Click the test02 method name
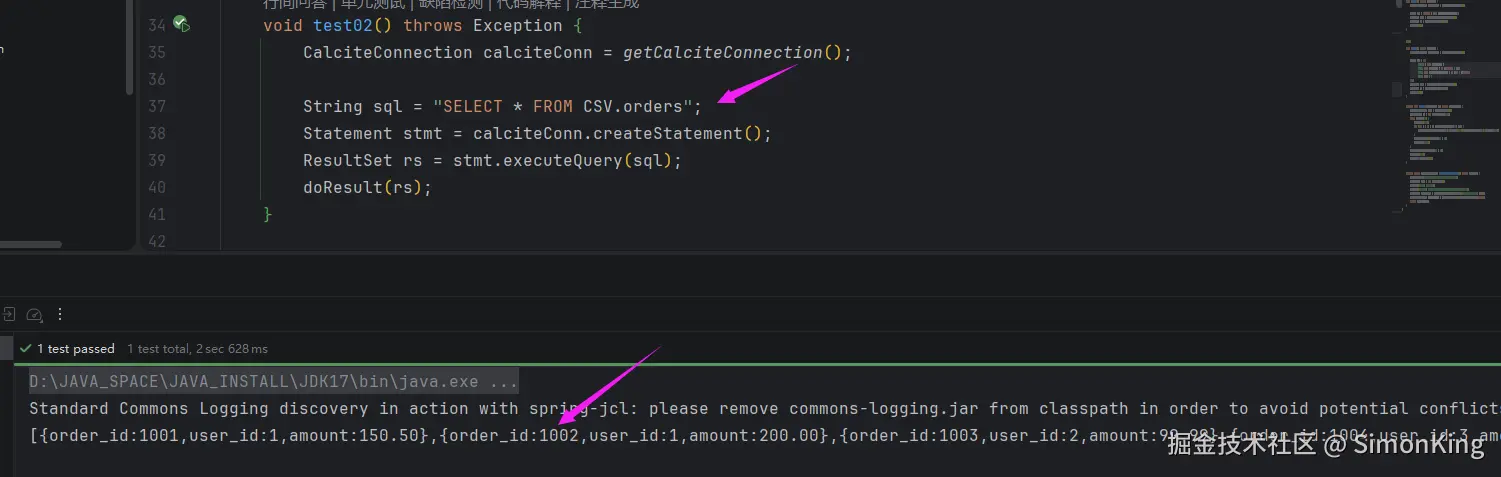The width and height of the screenshot is (1501, 477). pos(342,26)
